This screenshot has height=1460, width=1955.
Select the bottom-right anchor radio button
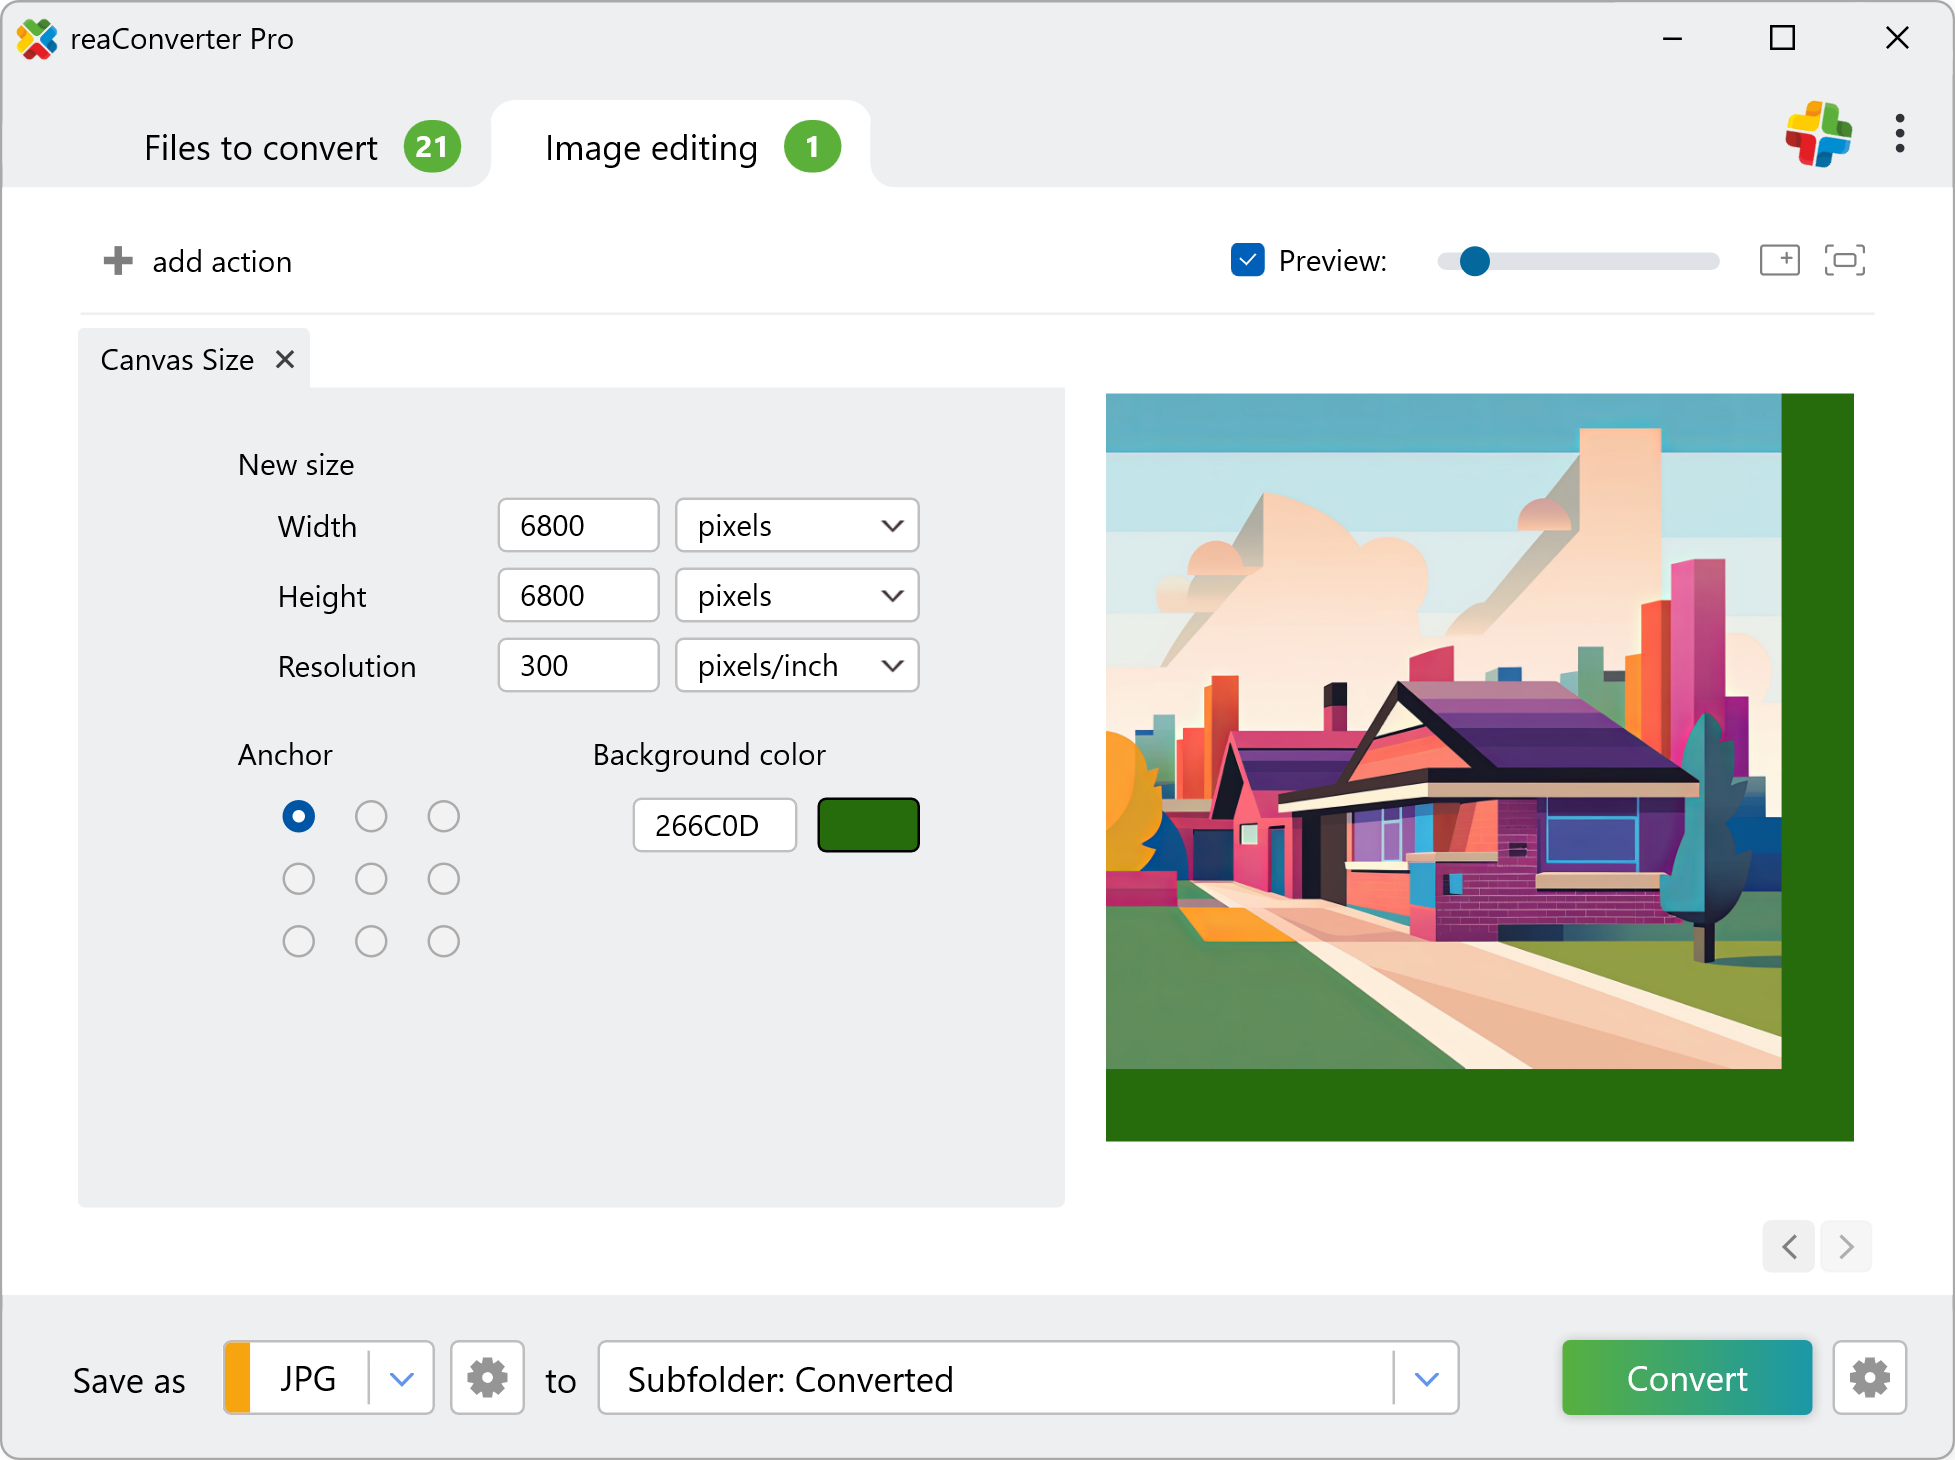click(x=443, y=941)
